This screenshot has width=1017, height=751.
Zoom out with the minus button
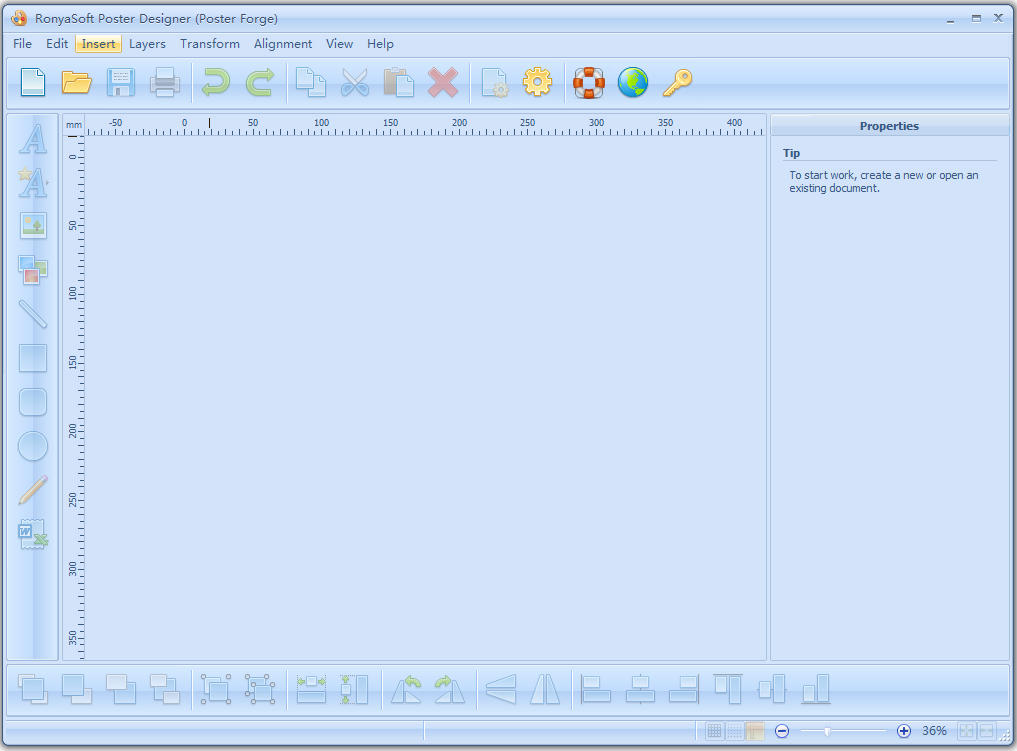(782, 731)
